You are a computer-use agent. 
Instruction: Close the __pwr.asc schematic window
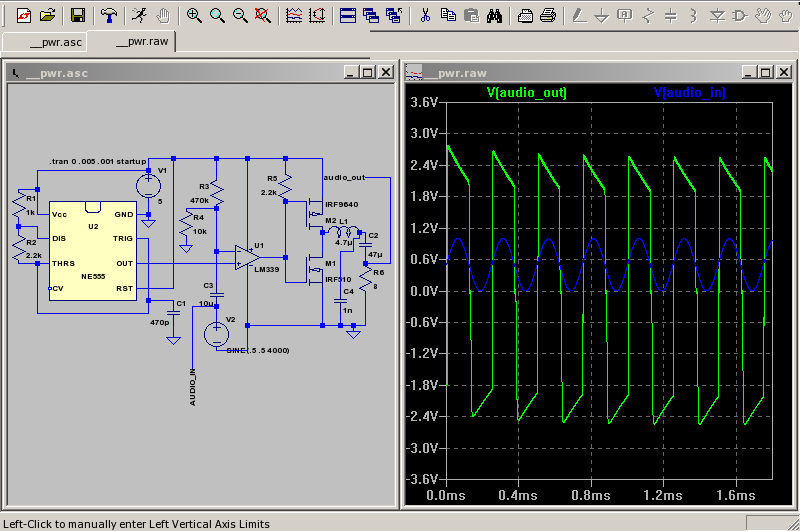pyautogui.click(x=387, y=72)
